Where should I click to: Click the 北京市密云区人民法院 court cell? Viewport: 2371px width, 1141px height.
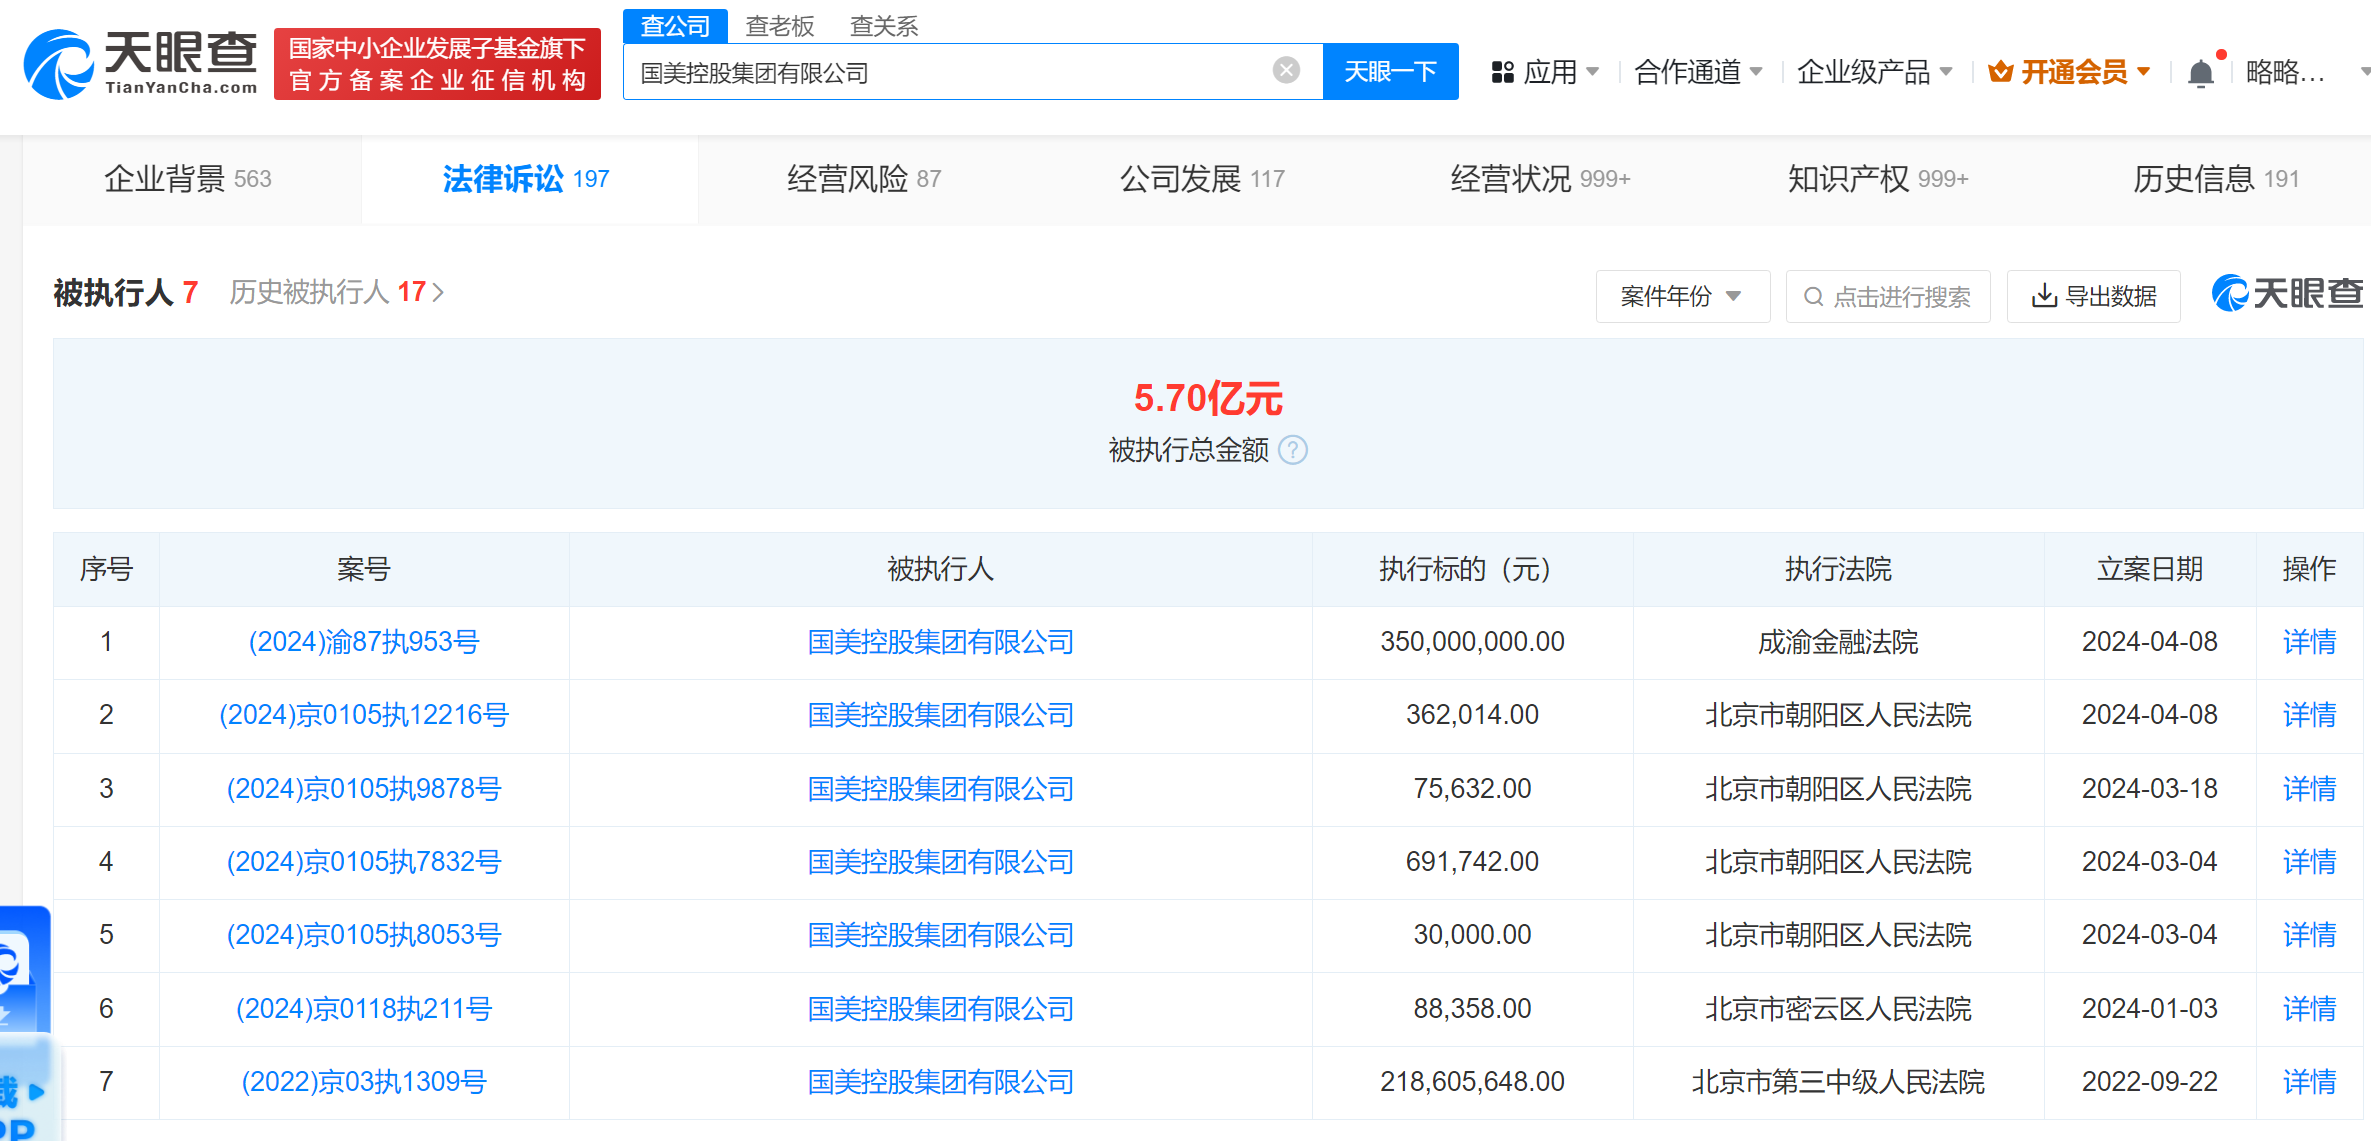1838,1009
